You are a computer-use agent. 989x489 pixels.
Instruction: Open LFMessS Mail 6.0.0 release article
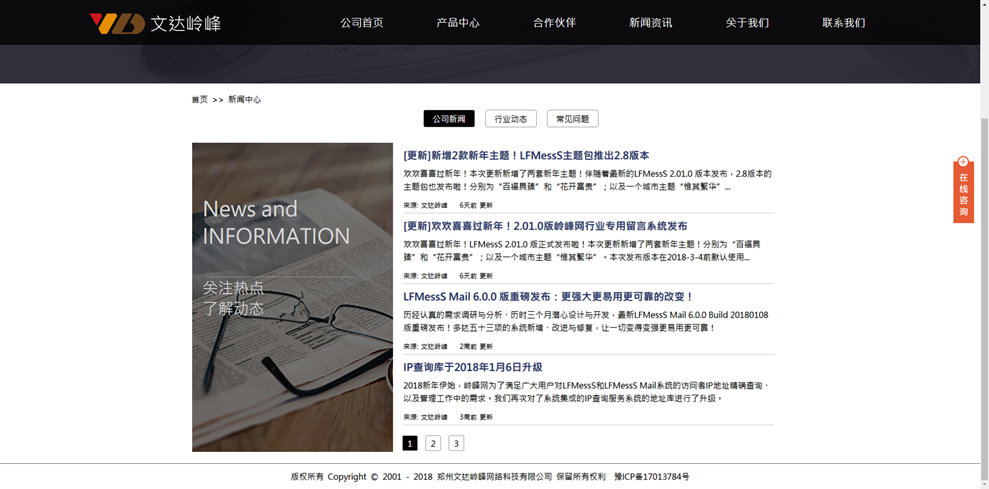[x=548, y=297]
